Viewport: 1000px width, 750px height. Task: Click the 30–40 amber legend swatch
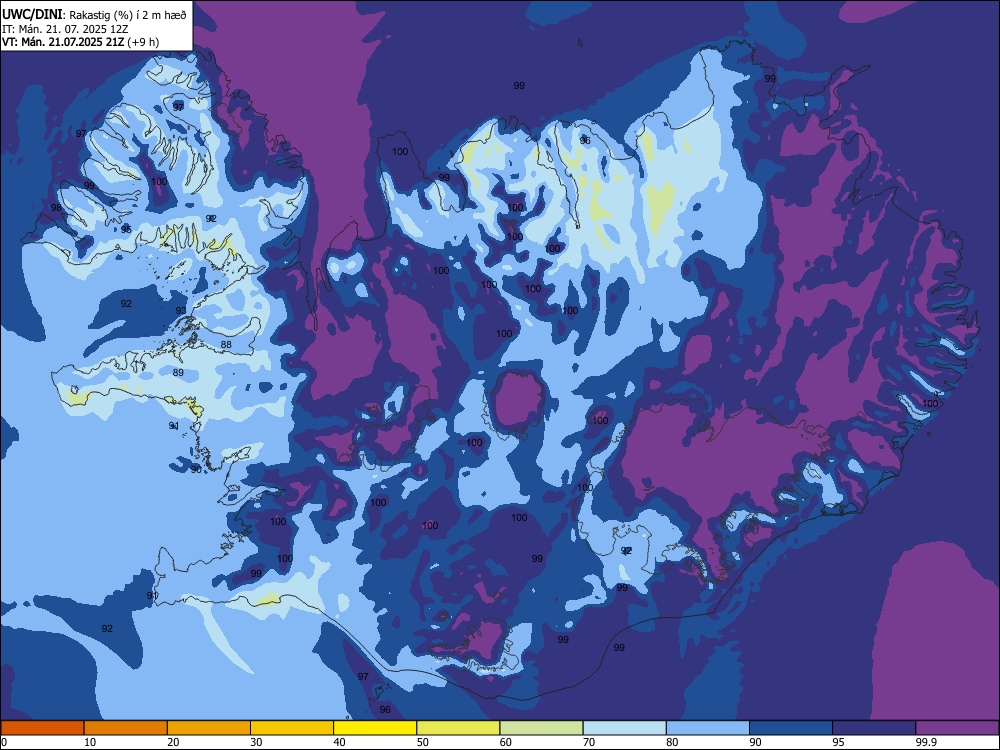pyautogui.click(x=292, y=728)
